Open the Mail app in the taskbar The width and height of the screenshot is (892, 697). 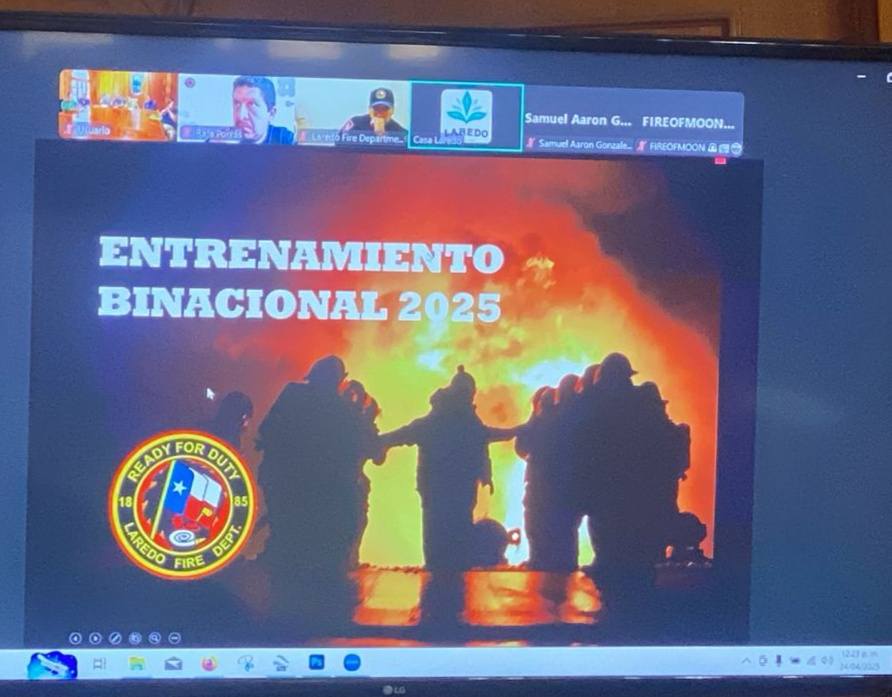[x=173, y=663]
